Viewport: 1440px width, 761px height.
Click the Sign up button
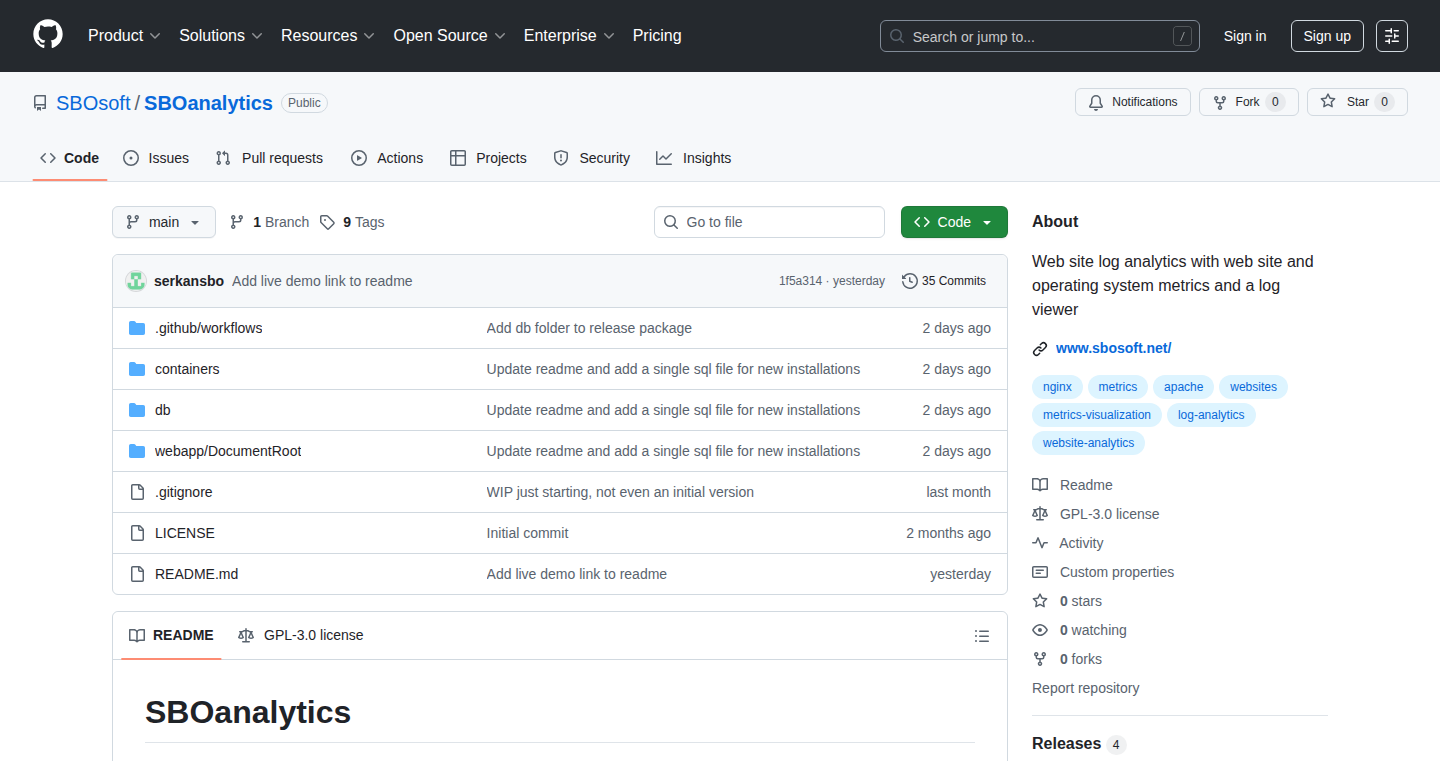tap(1327, 36)
